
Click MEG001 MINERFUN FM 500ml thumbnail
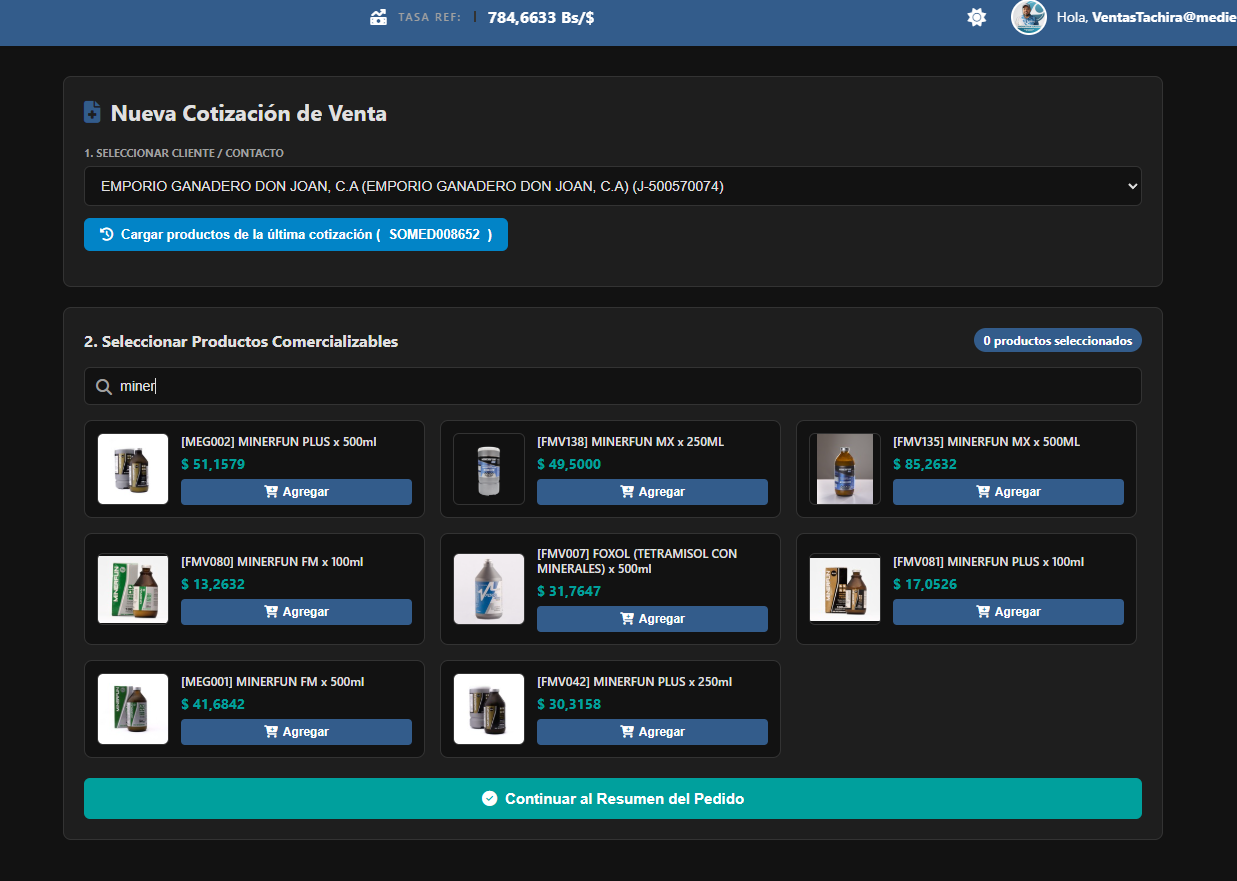(x=133, y=709)
